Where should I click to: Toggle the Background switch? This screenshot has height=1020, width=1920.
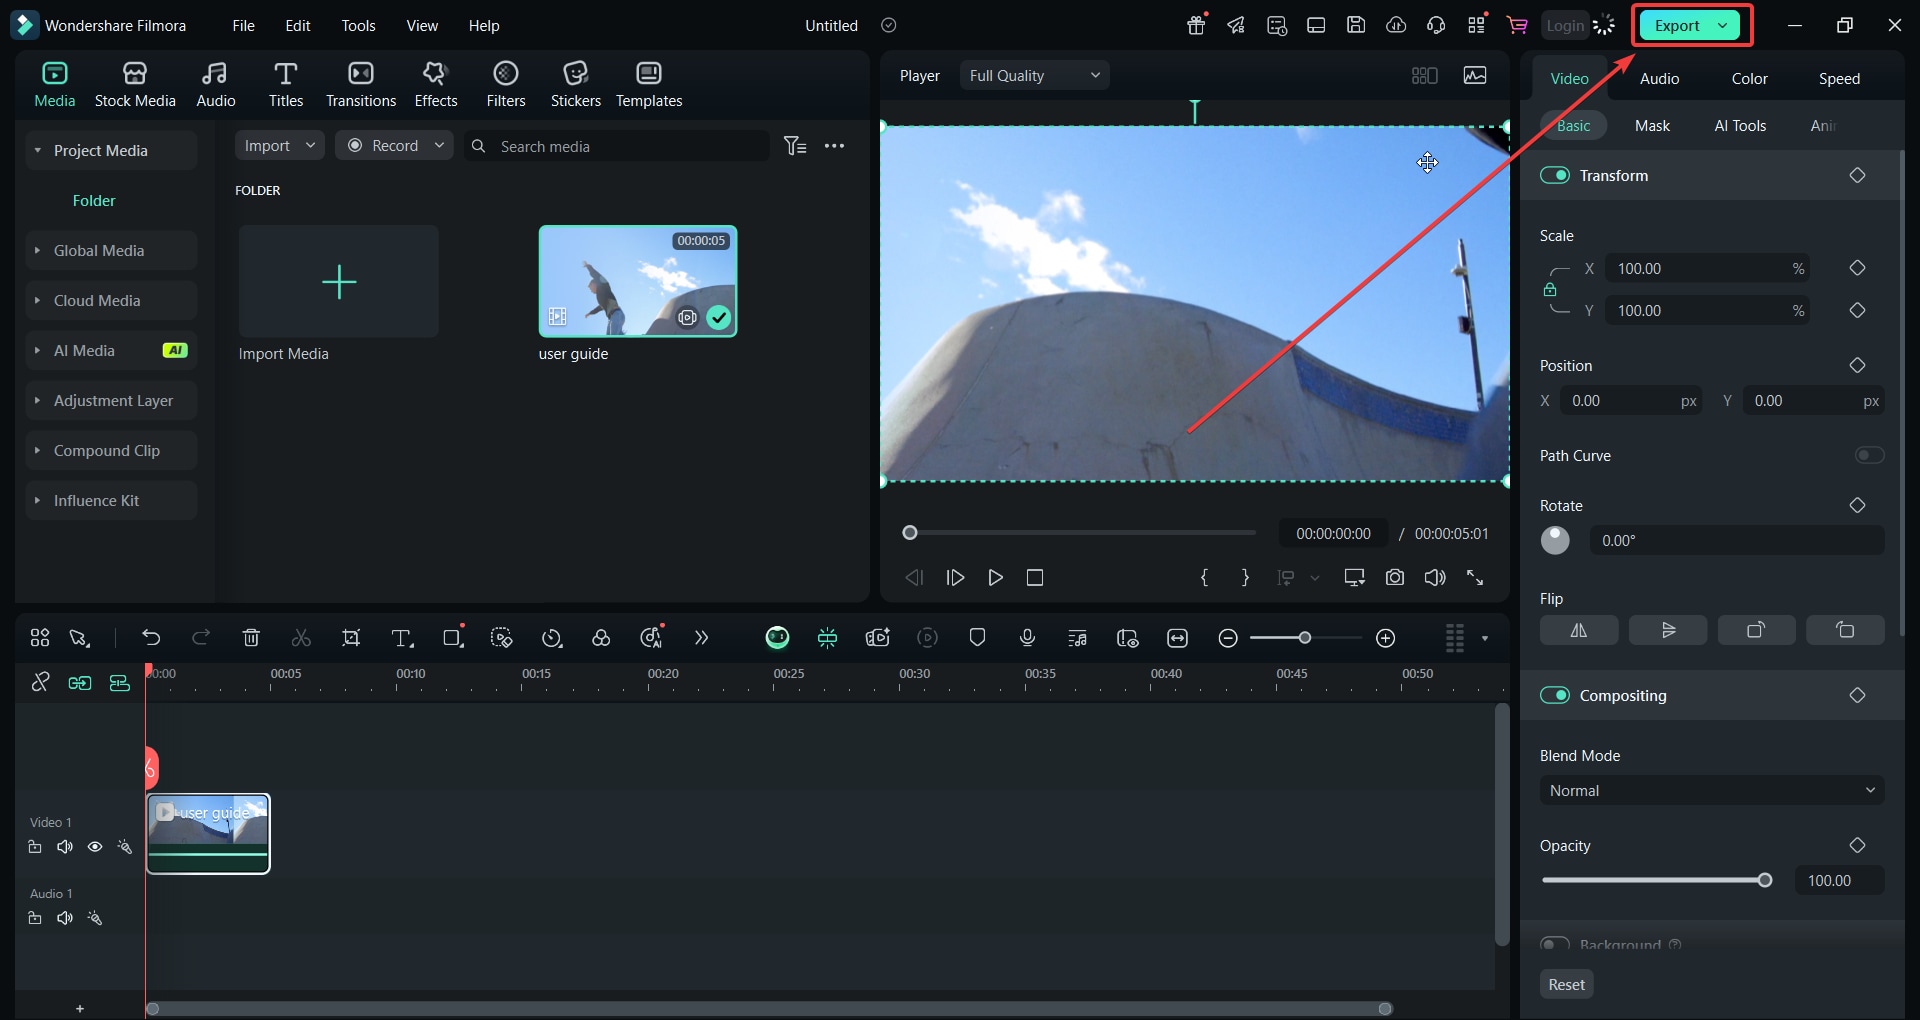[x=1555, y=944]
